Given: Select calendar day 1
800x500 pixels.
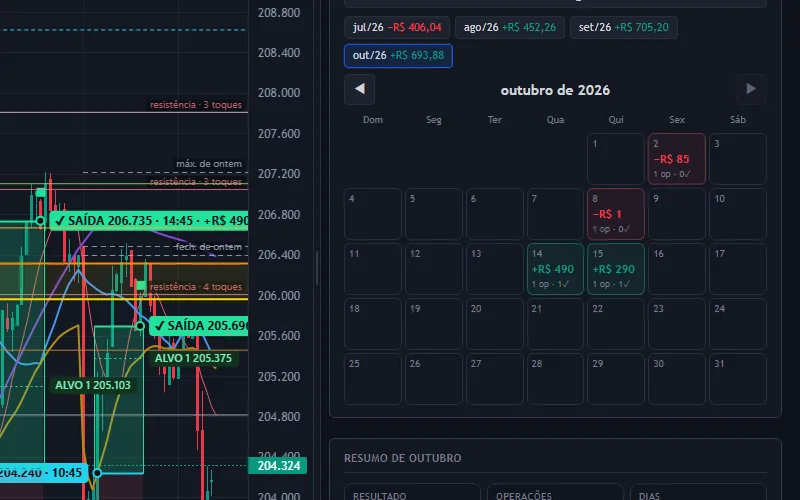Looking at the screenshot, I should pos(616,159).
